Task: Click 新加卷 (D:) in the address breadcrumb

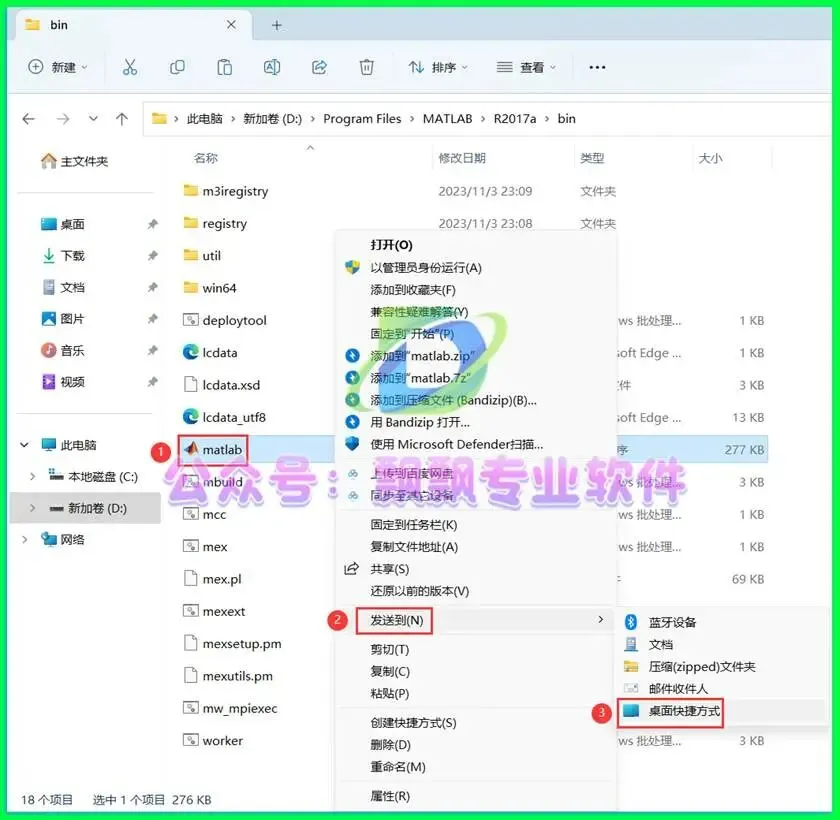Action: [x=272, y=119]
